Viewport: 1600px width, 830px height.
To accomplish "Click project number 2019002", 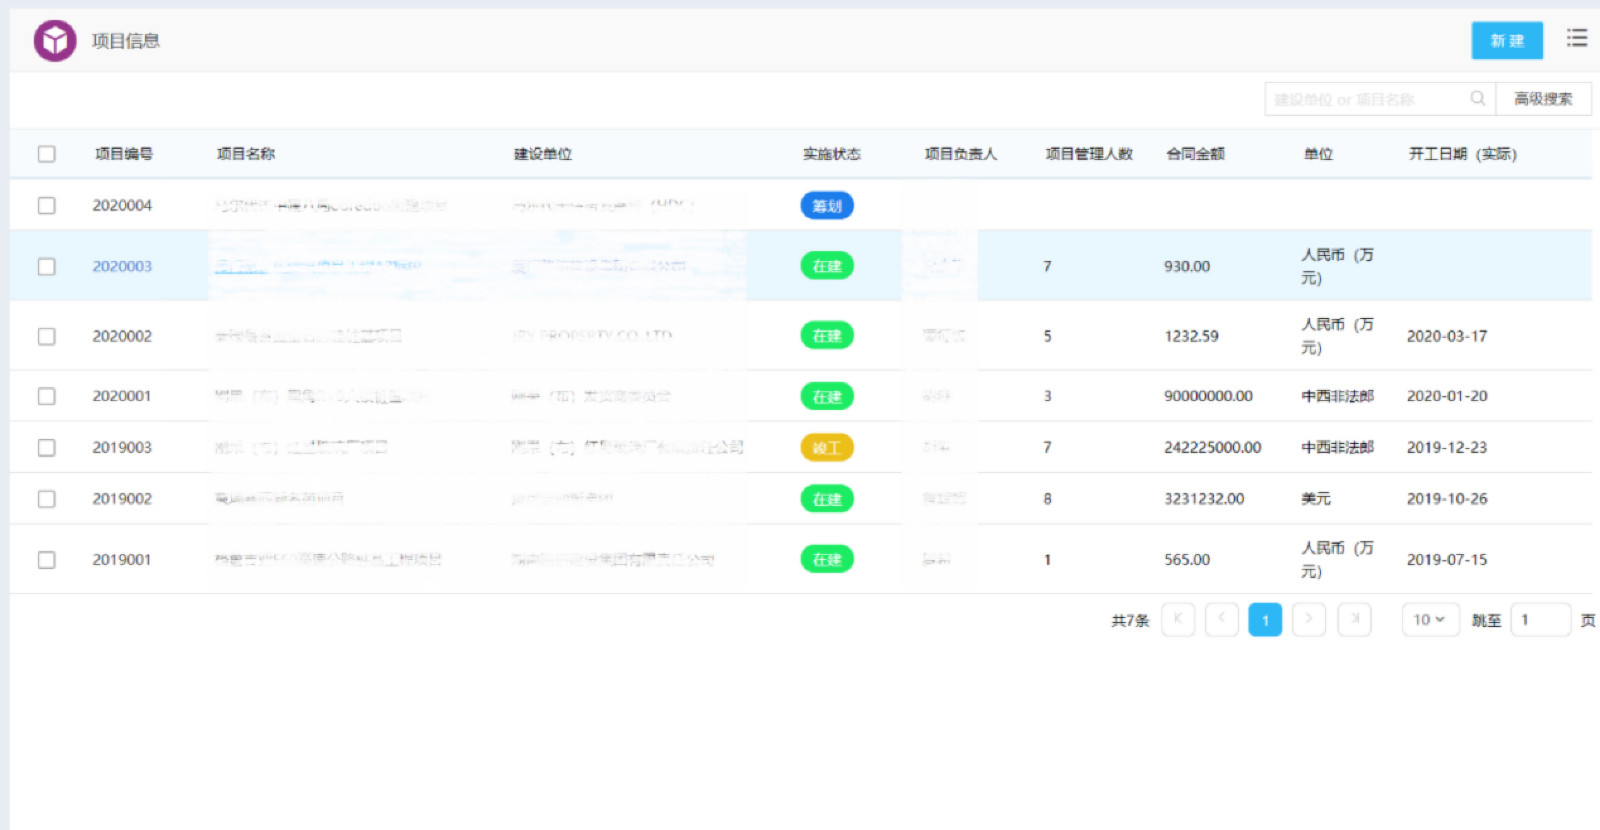I will point(122,498).
